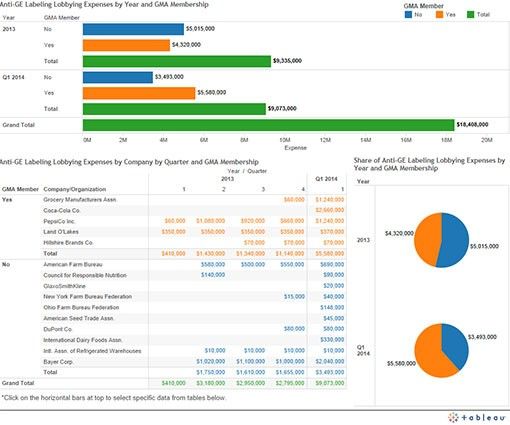Click the $4,320,000 pie chart label
This screenshot has width=510, height=425.
399,234
